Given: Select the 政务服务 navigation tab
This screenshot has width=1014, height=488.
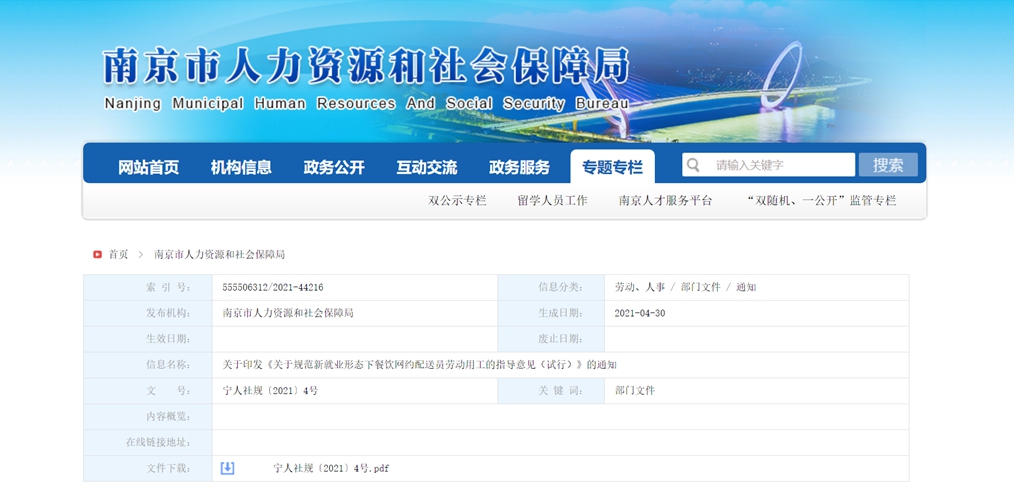Looking at the screenshot, I should point(519,167).
